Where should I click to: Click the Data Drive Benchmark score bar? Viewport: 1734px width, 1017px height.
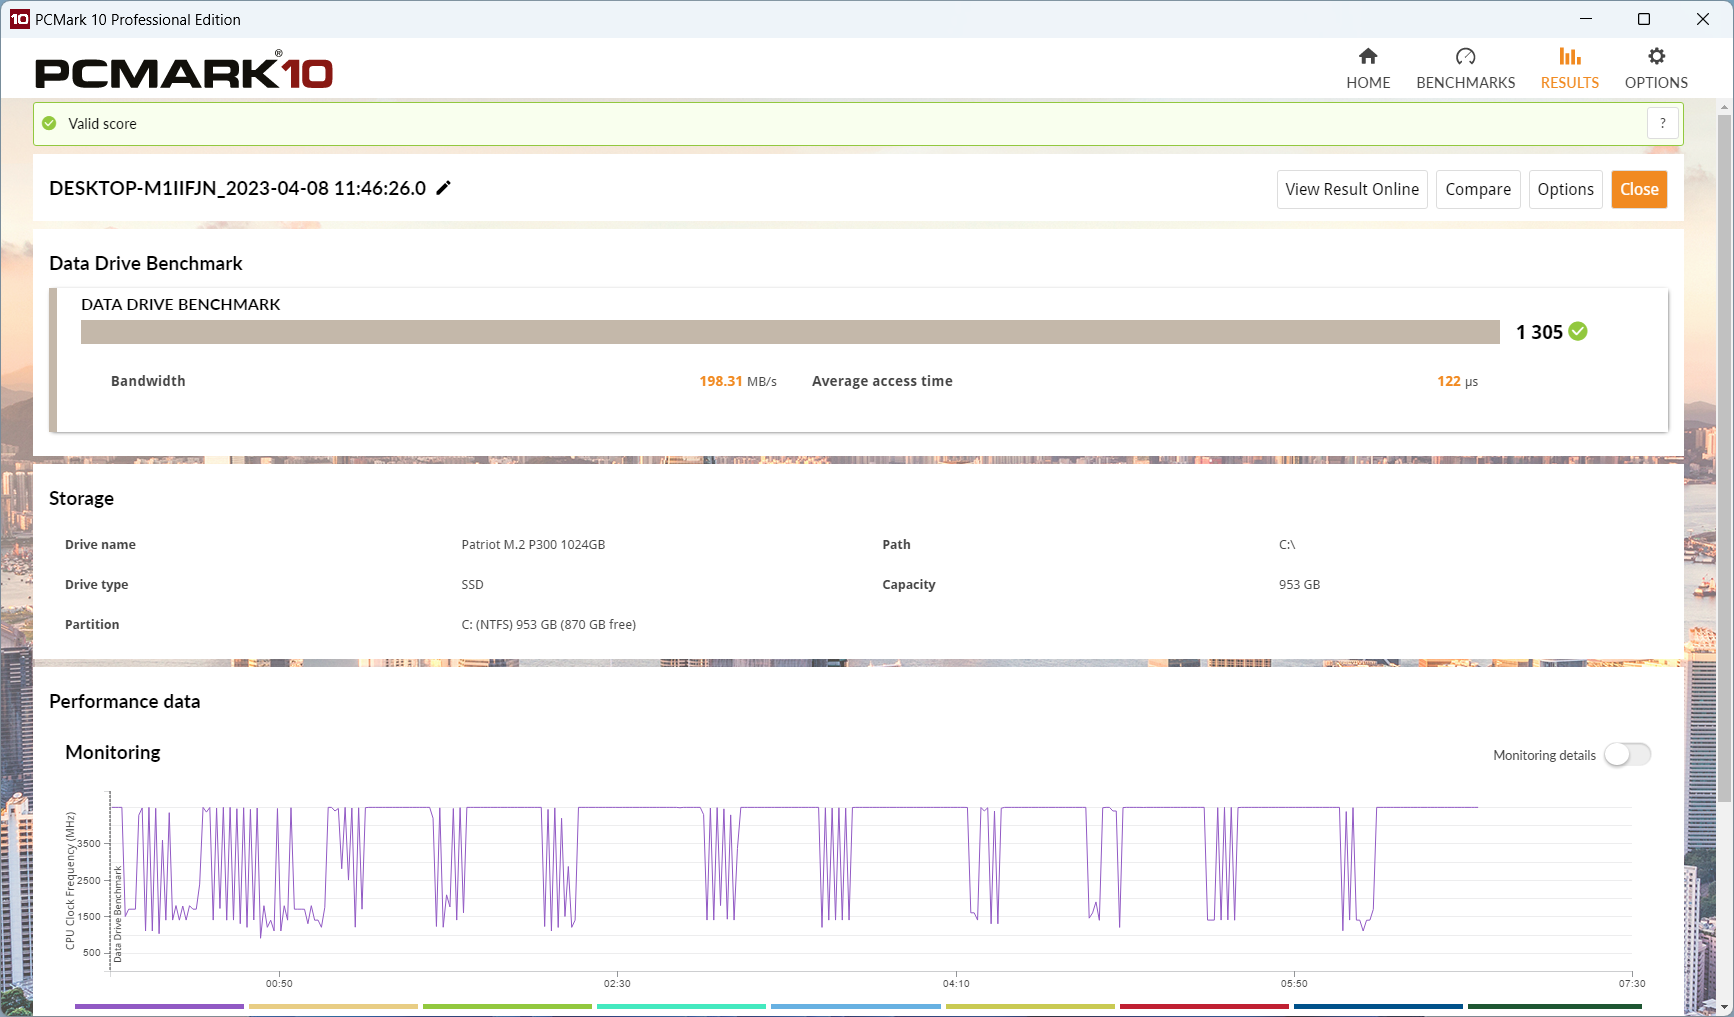[x=789, y=332]
